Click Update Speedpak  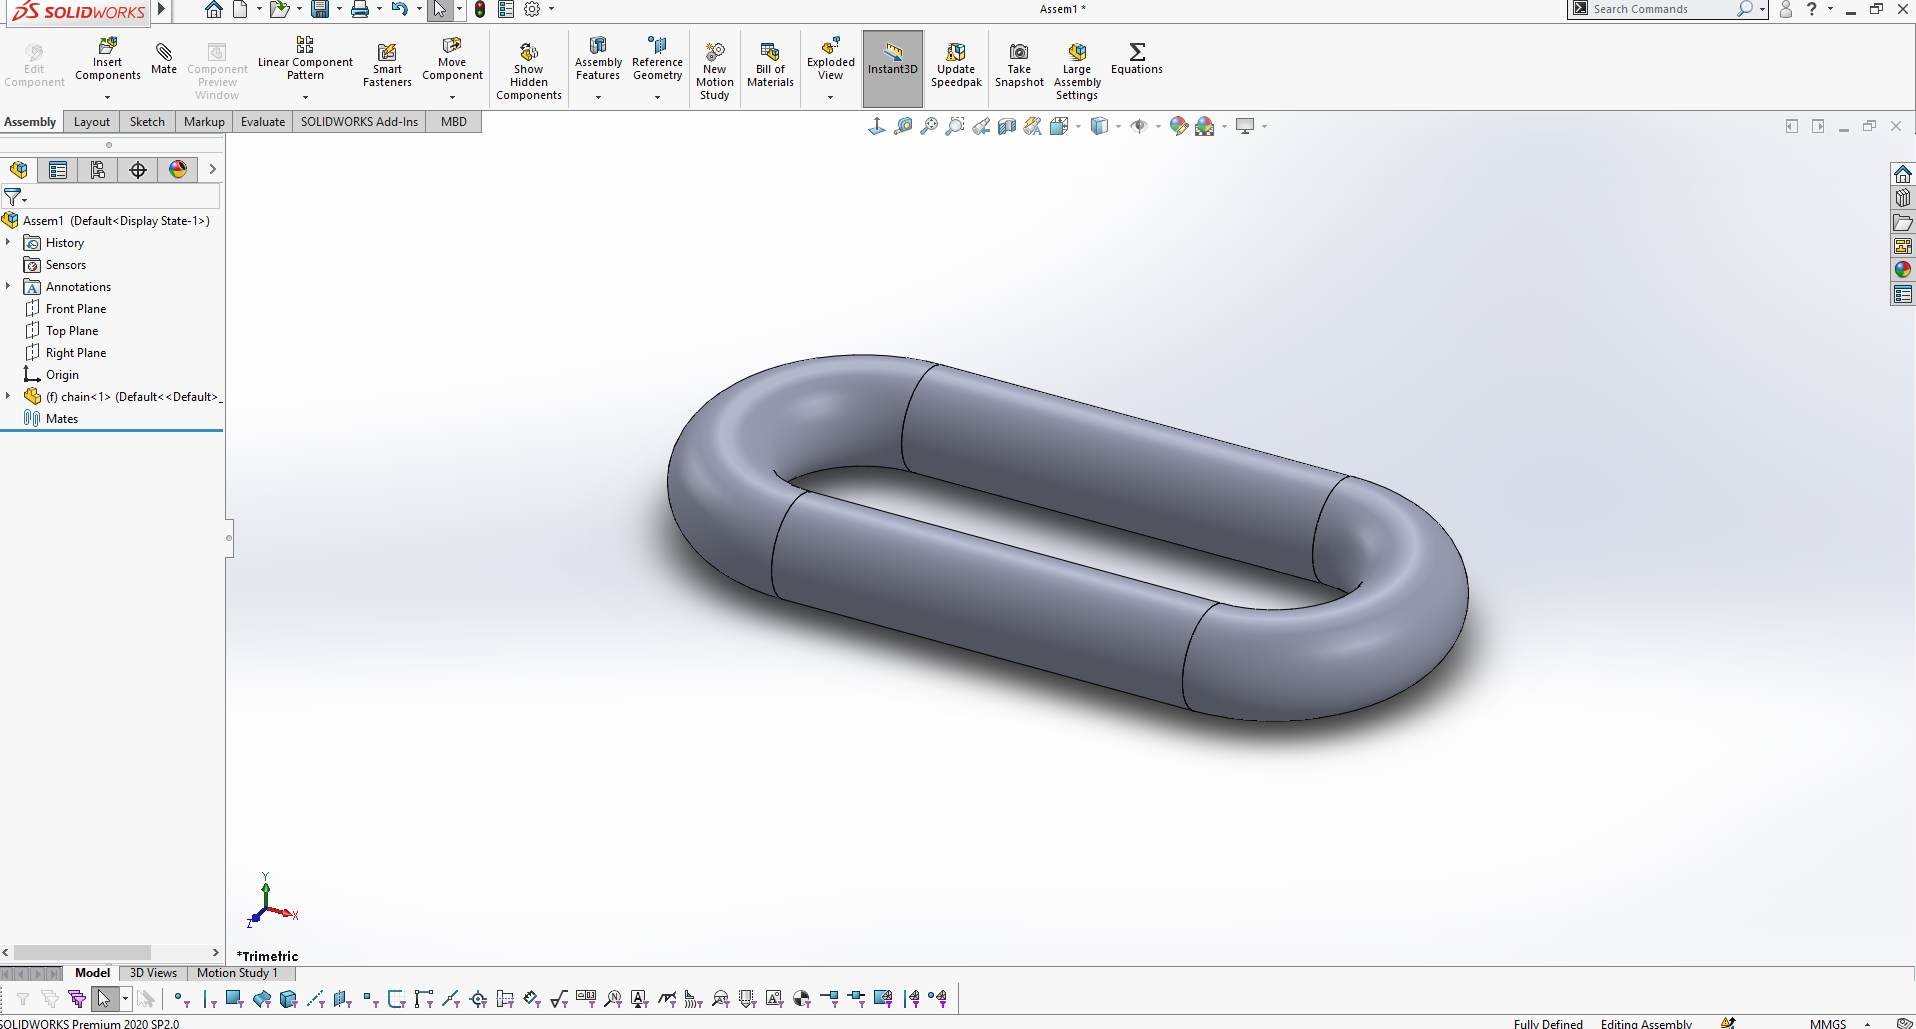click(956, 65)
